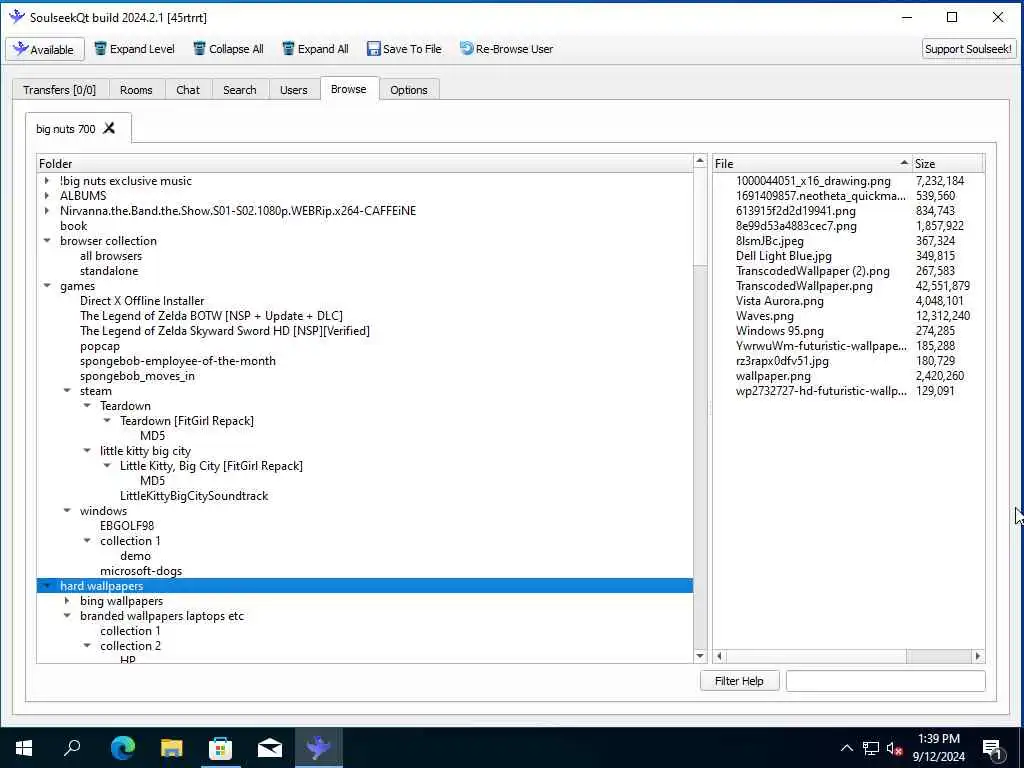Expand the bing wallpapers folder arrow
Viewport: 1024px width, 768px height.
(67, 601)
